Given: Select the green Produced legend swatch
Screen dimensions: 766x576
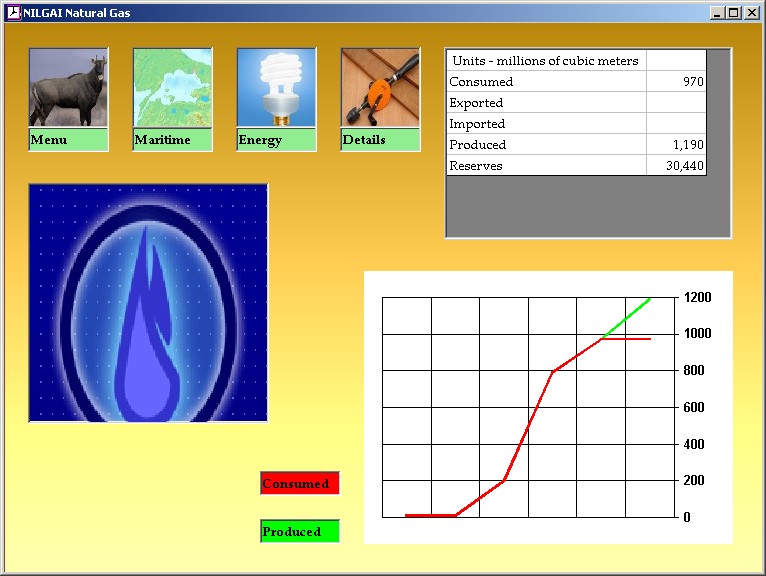Looking at the screenshot, I should (299, 532).
